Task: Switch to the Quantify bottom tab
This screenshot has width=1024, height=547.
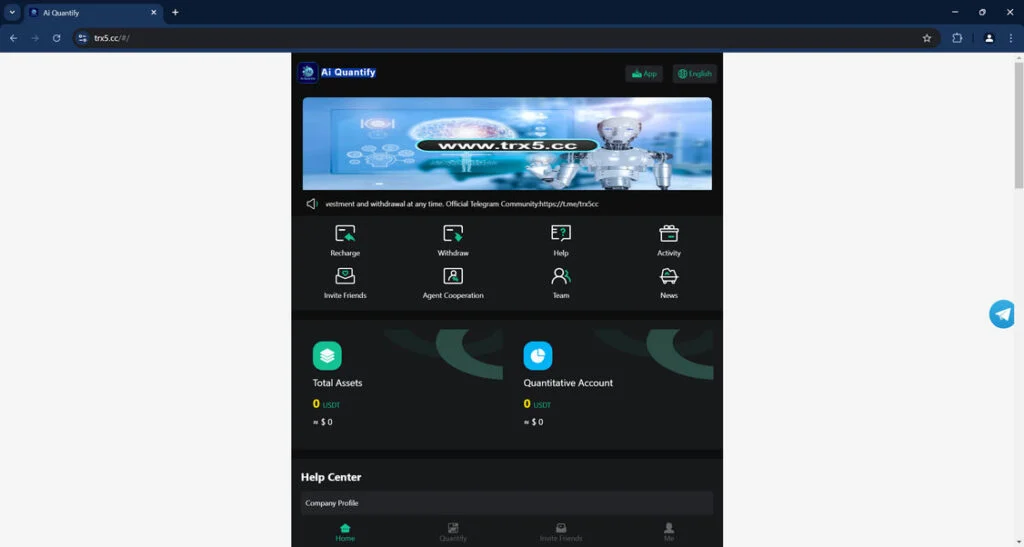Action: (x=453, y=533)
